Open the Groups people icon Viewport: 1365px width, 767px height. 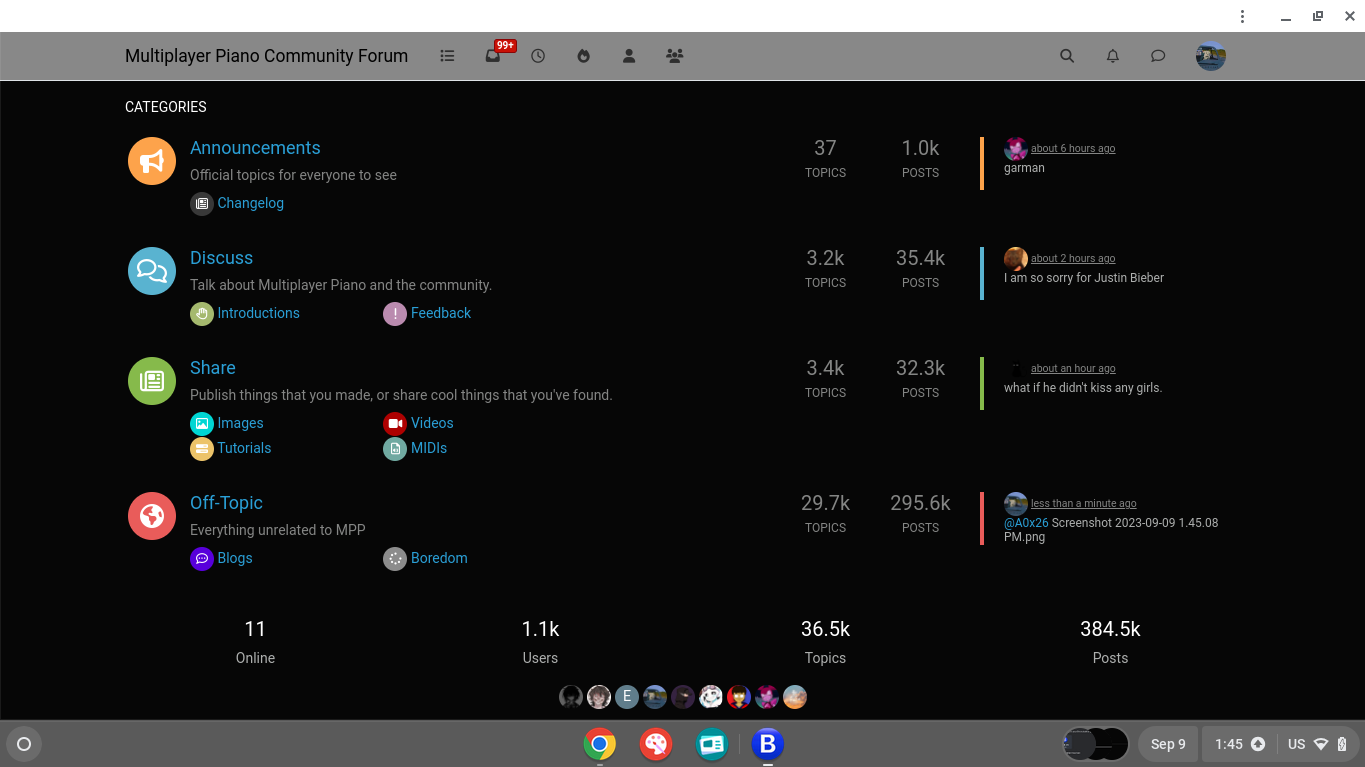pos(675,56)
